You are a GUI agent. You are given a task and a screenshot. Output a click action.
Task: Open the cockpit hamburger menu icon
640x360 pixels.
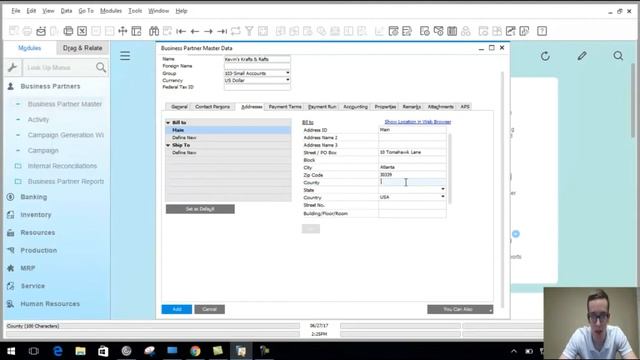[125, 56]
